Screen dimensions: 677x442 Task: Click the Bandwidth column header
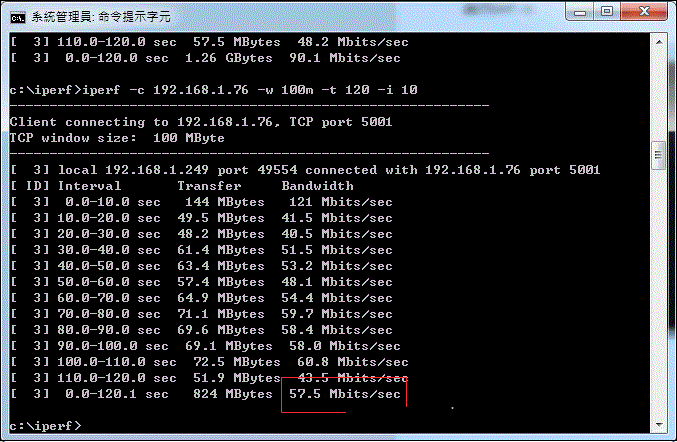[317, 186]
